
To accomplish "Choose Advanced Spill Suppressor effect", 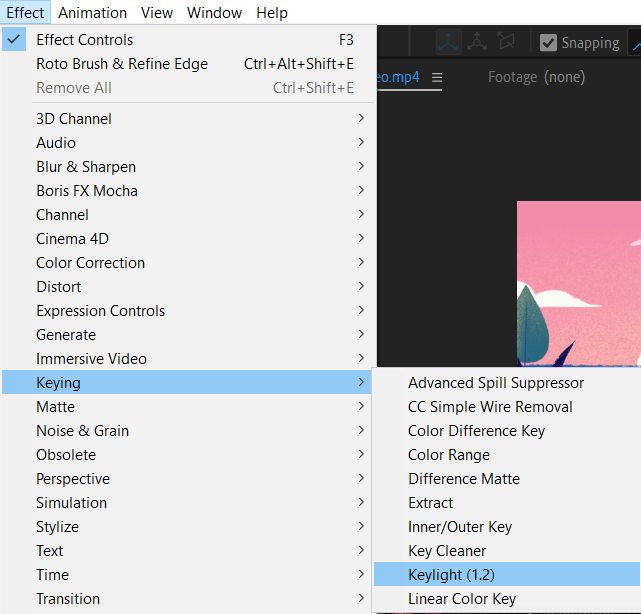I will point(496,383).
